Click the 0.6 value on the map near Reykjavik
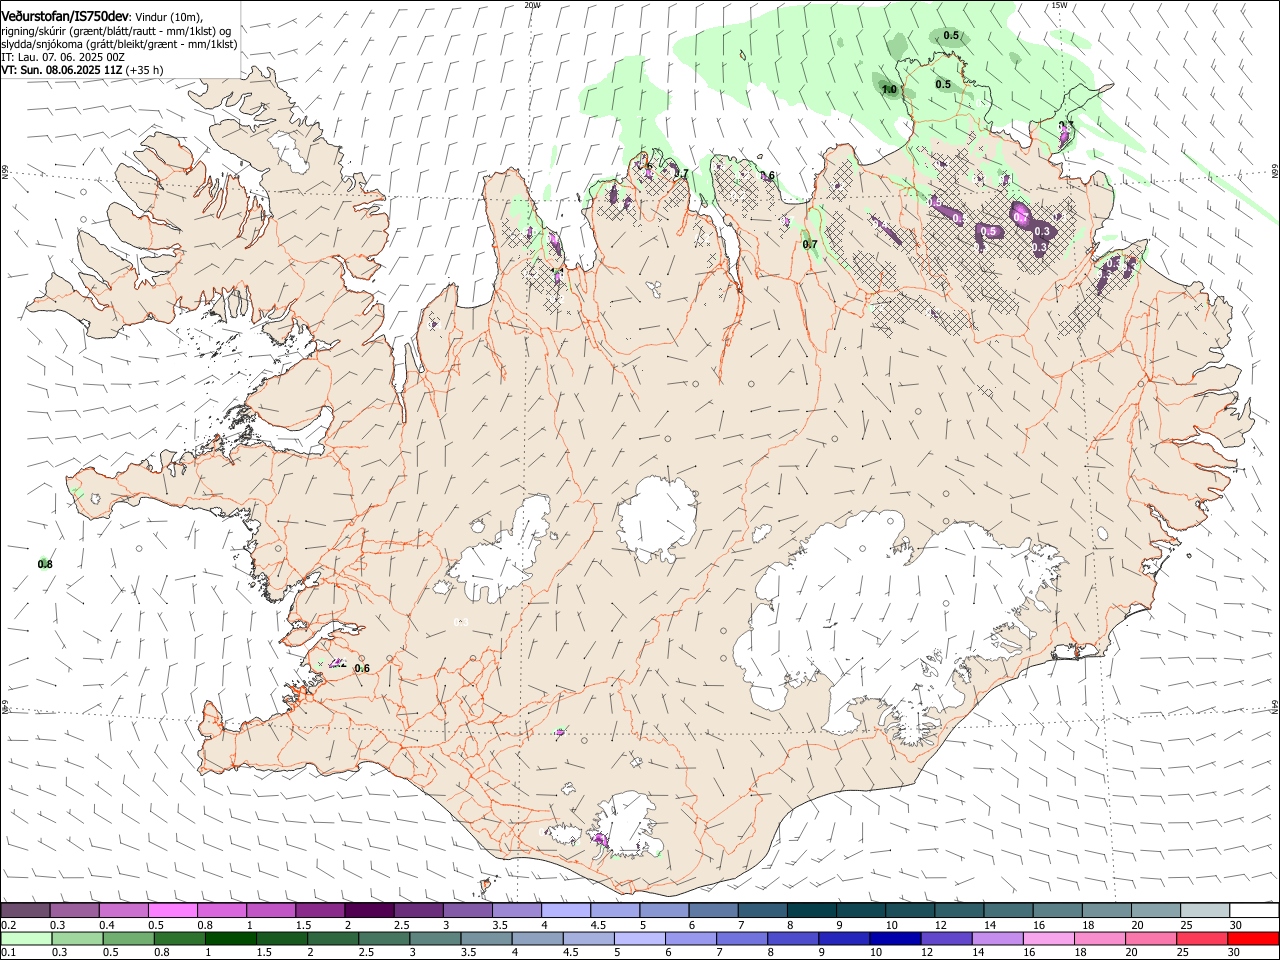This screenshot has height=960, width=1280. click(362, 668)
